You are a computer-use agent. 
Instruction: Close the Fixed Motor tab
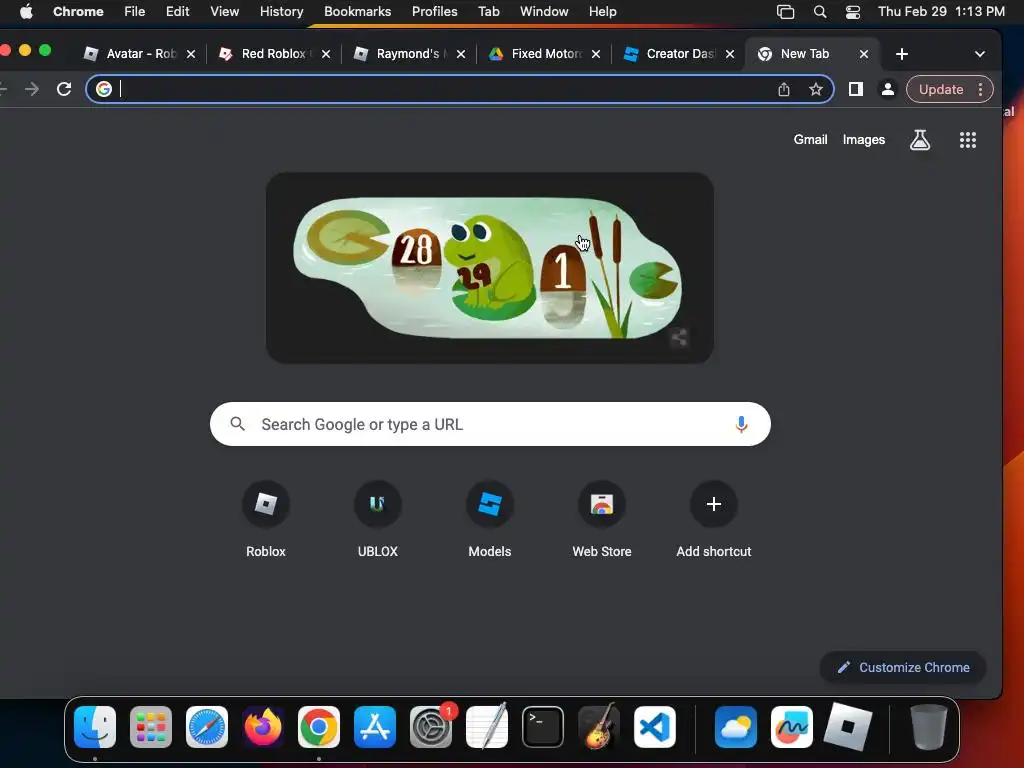596,54
